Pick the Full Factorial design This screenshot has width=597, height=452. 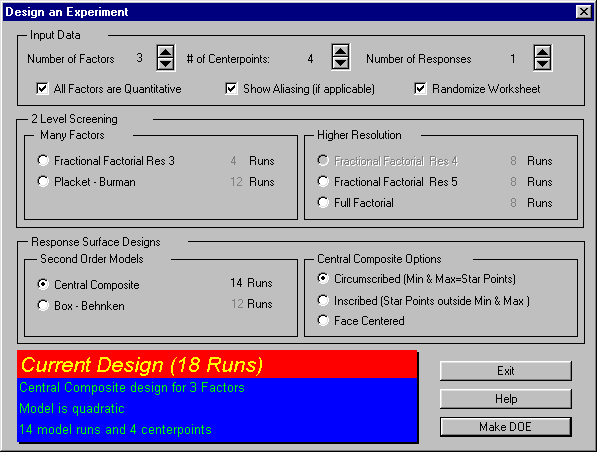click(x=323, y=202)
